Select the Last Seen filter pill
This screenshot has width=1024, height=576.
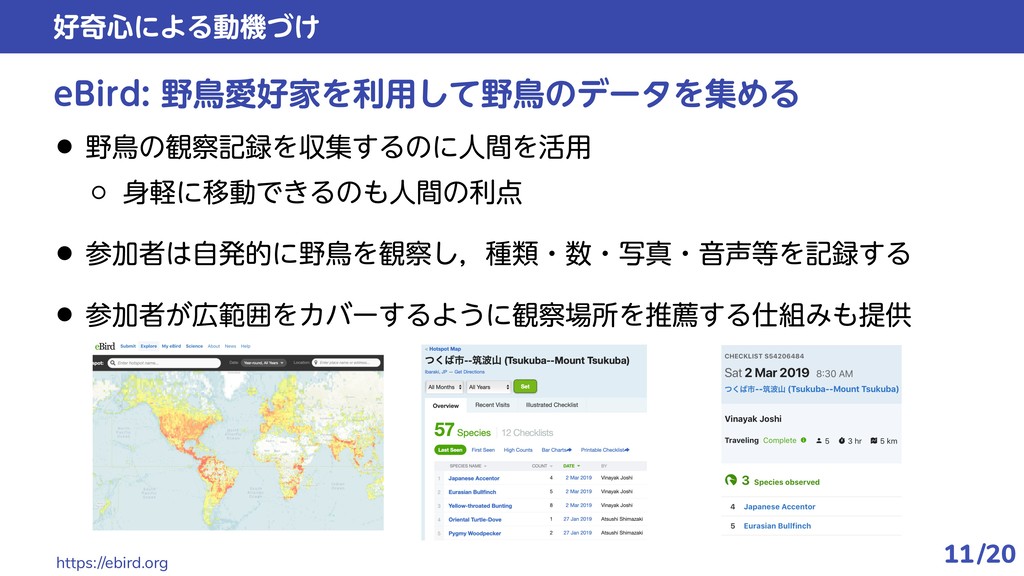click(450, 450)
